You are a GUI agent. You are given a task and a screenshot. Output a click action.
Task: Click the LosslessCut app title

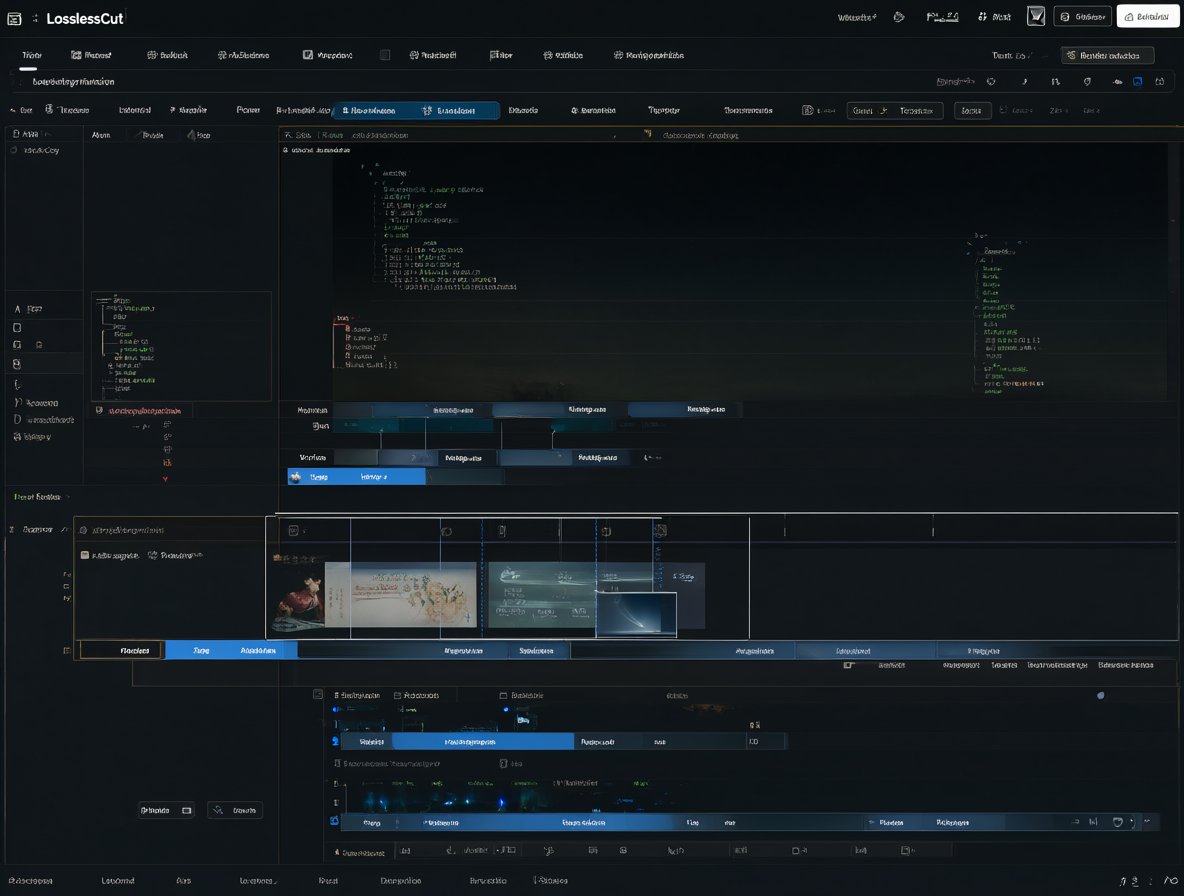[x=85, y=19]
